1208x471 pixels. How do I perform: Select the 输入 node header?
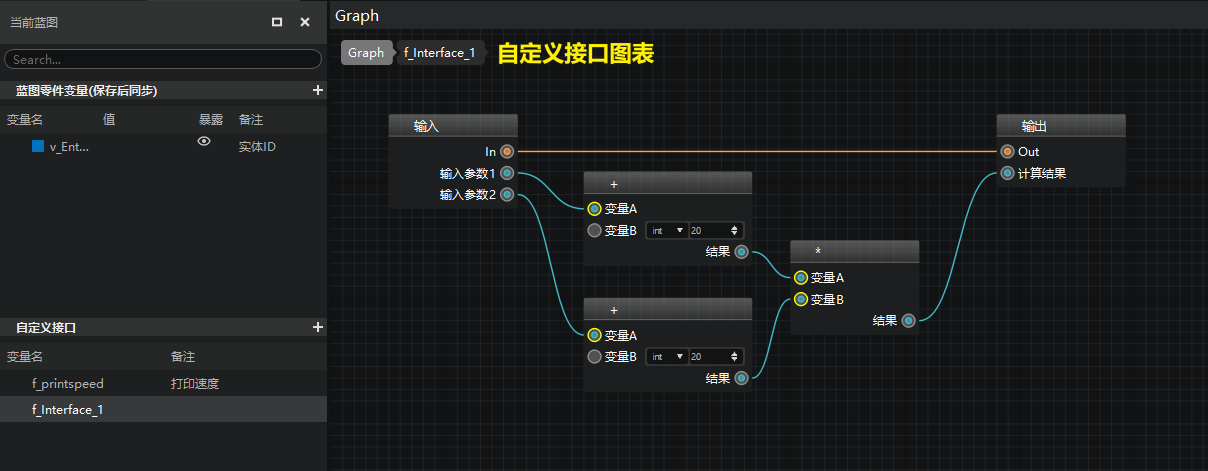(453, 126)
